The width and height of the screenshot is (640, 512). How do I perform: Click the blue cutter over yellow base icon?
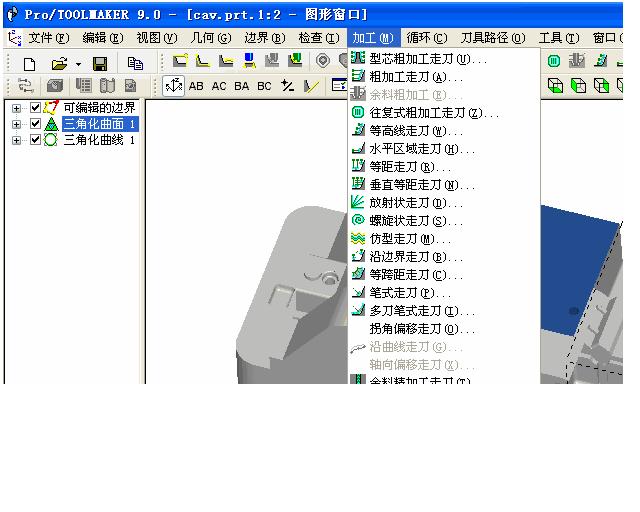coord(249,61)
